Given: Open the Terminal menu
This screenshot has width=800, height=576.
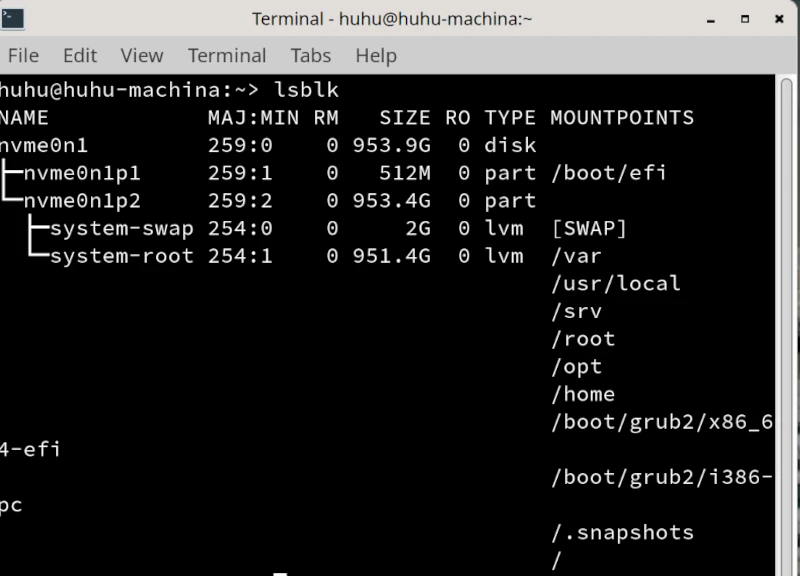Looking at the screenshot, I should (227, 56).
